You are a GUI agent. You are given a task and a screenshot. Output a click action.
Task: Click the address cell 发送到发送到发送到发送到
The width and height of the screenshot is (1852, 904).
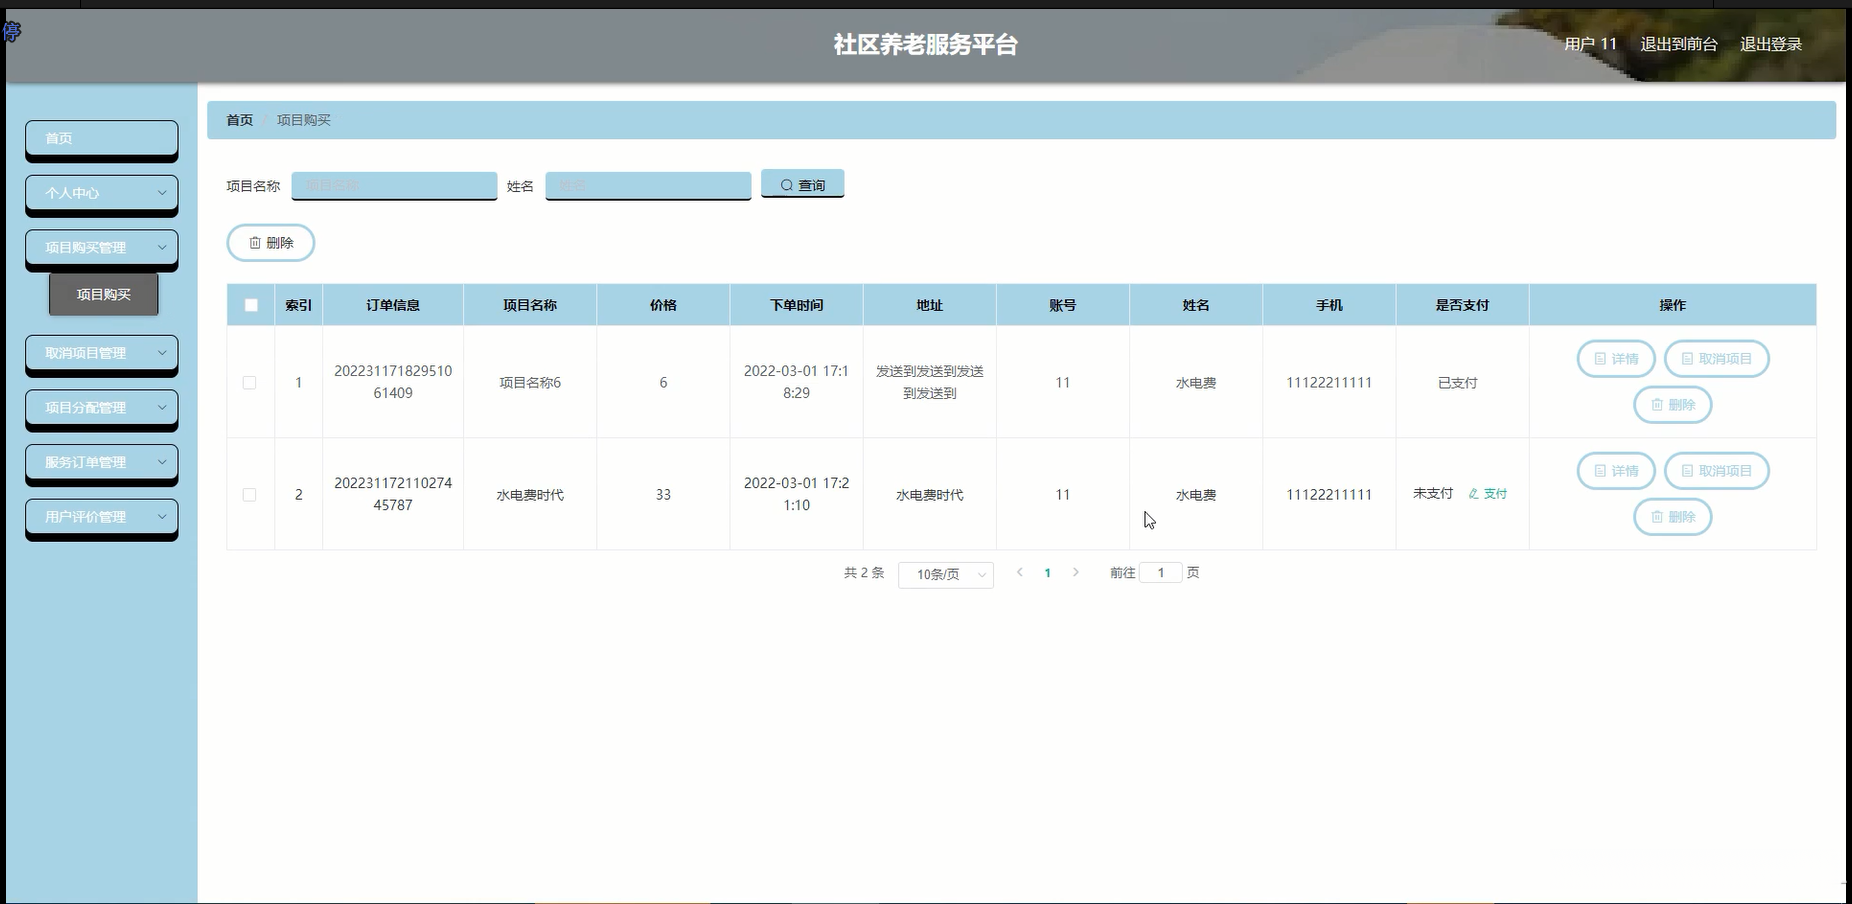pos(930,382)
